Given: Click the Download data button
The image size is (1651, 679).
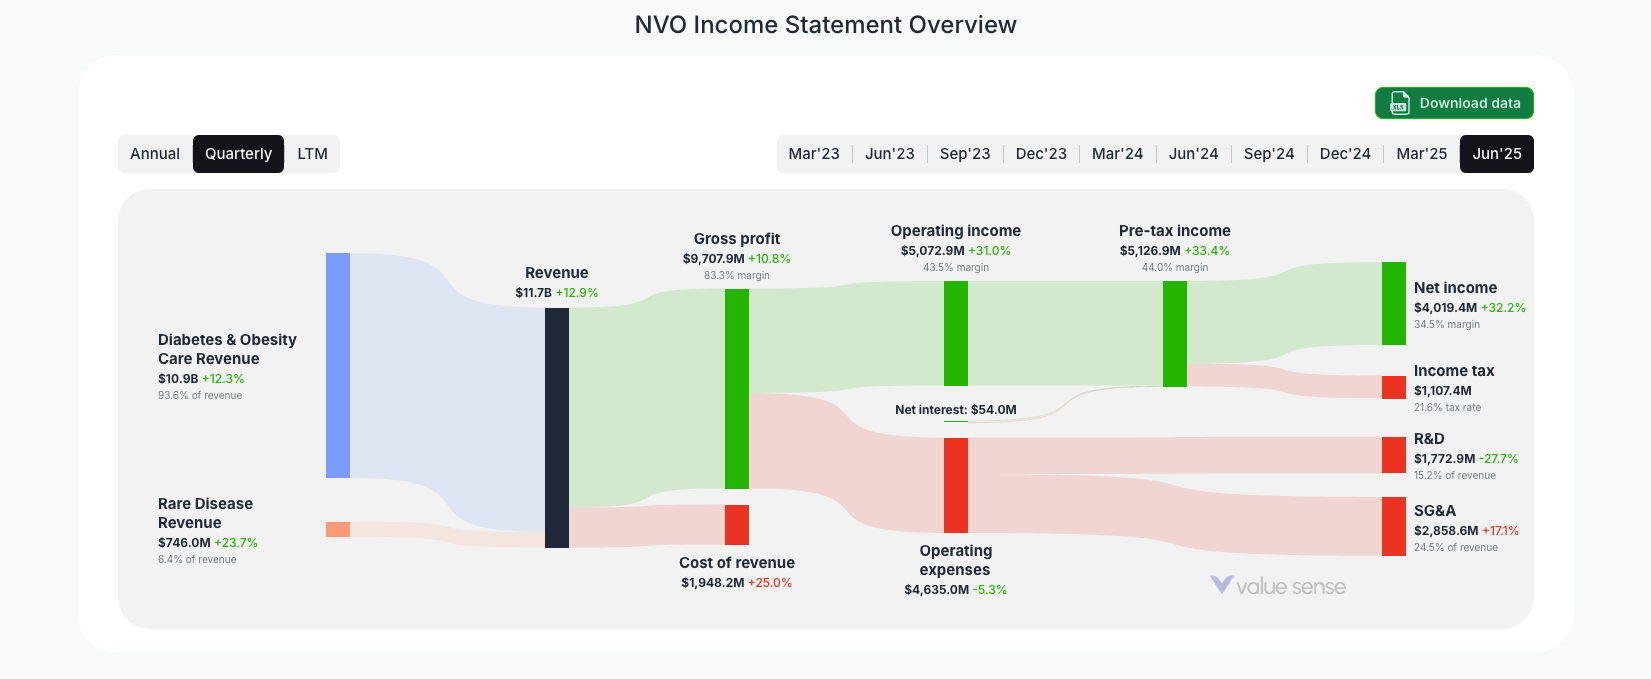Looking at the screenshot, I should 1454,103.
